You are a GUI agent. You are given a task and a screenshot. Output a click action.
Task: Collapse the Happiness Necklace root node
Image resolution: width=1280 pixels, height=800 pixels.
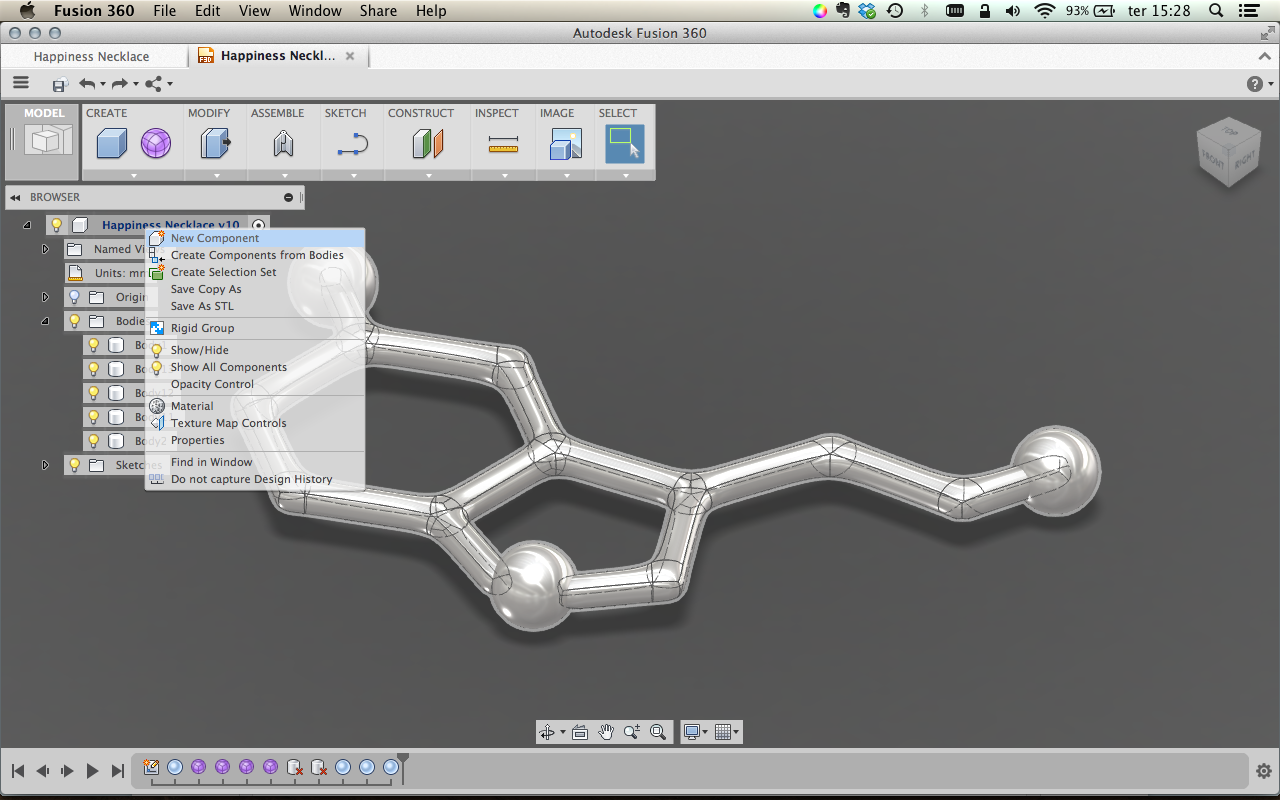pyautogui.click(x=27, y=225)
